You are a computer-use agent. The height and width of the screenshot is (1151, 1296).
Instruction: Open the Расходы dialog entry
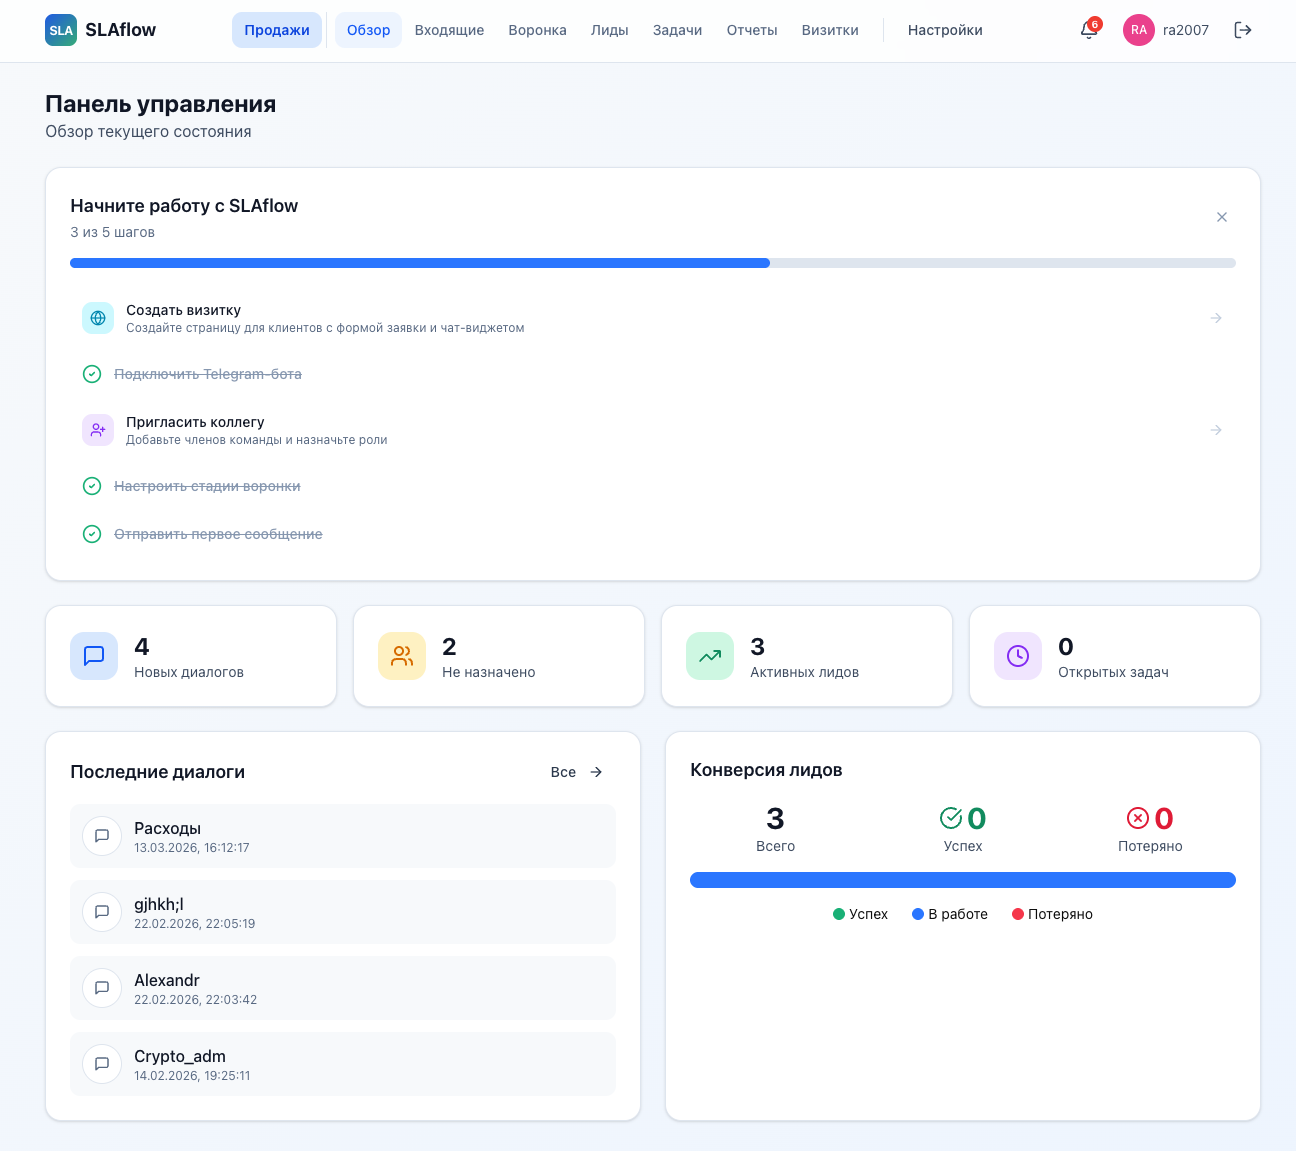(342, 836)
